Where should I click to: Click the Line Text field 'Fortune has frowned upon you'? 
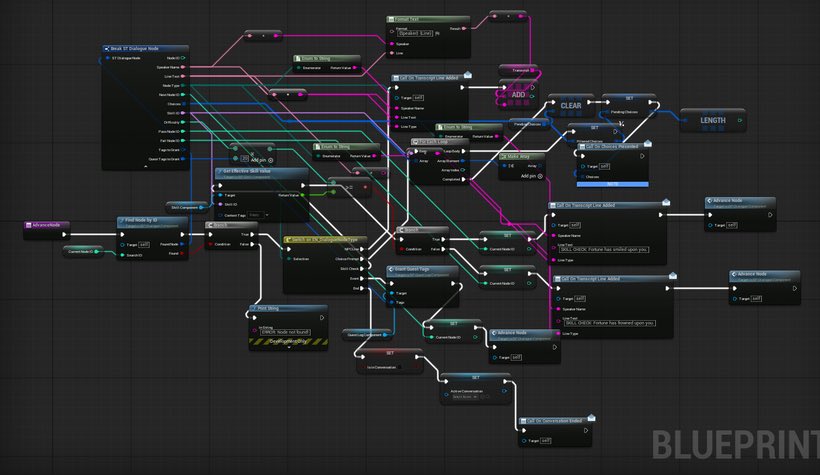point(610,323)
